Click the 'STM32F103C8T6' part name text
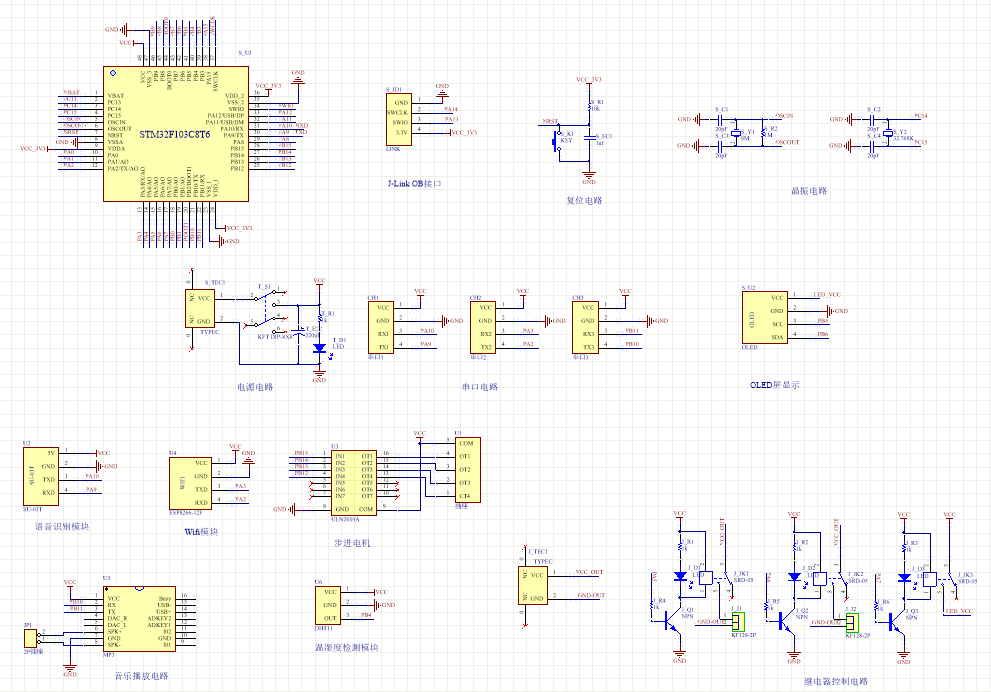 point(174,135)
